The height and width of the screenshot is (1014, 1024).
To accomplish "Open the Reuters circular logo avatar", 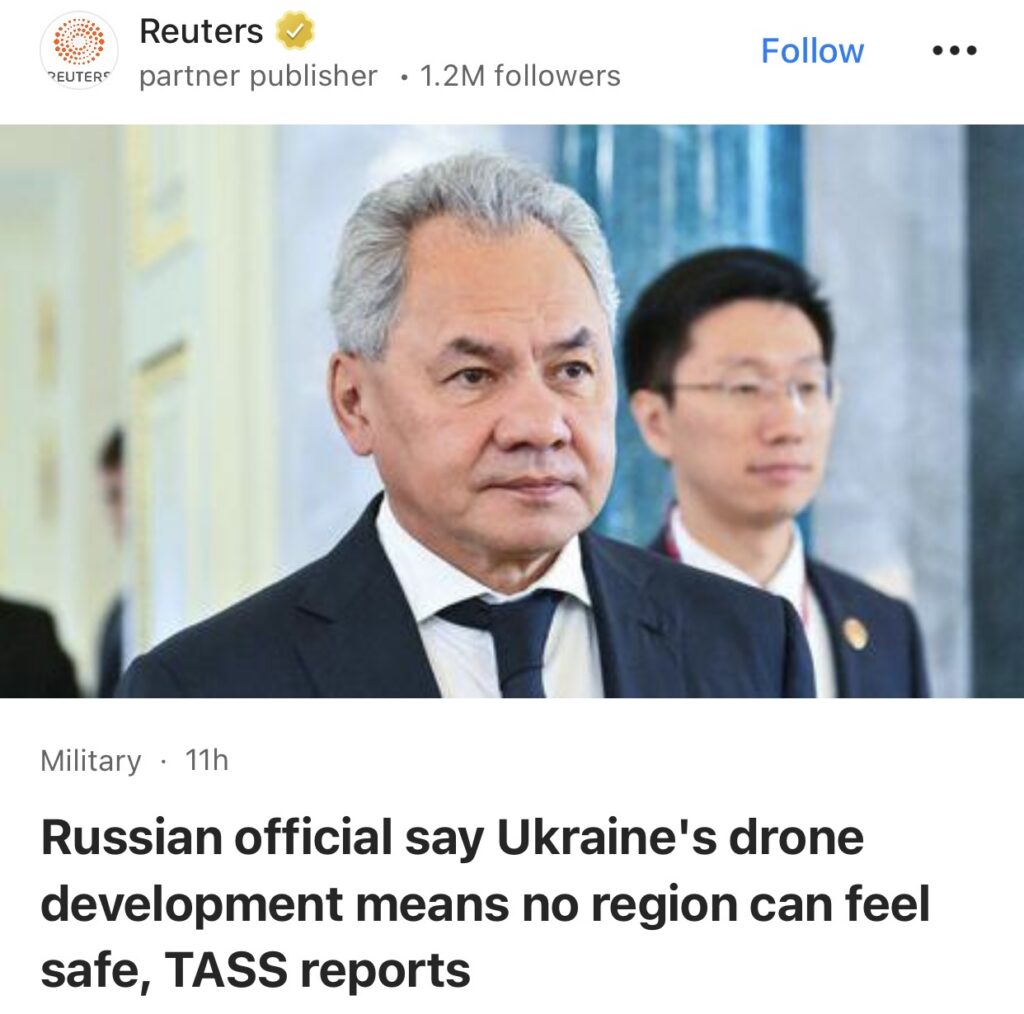I will pyautogui.click(x=78, y=50).
